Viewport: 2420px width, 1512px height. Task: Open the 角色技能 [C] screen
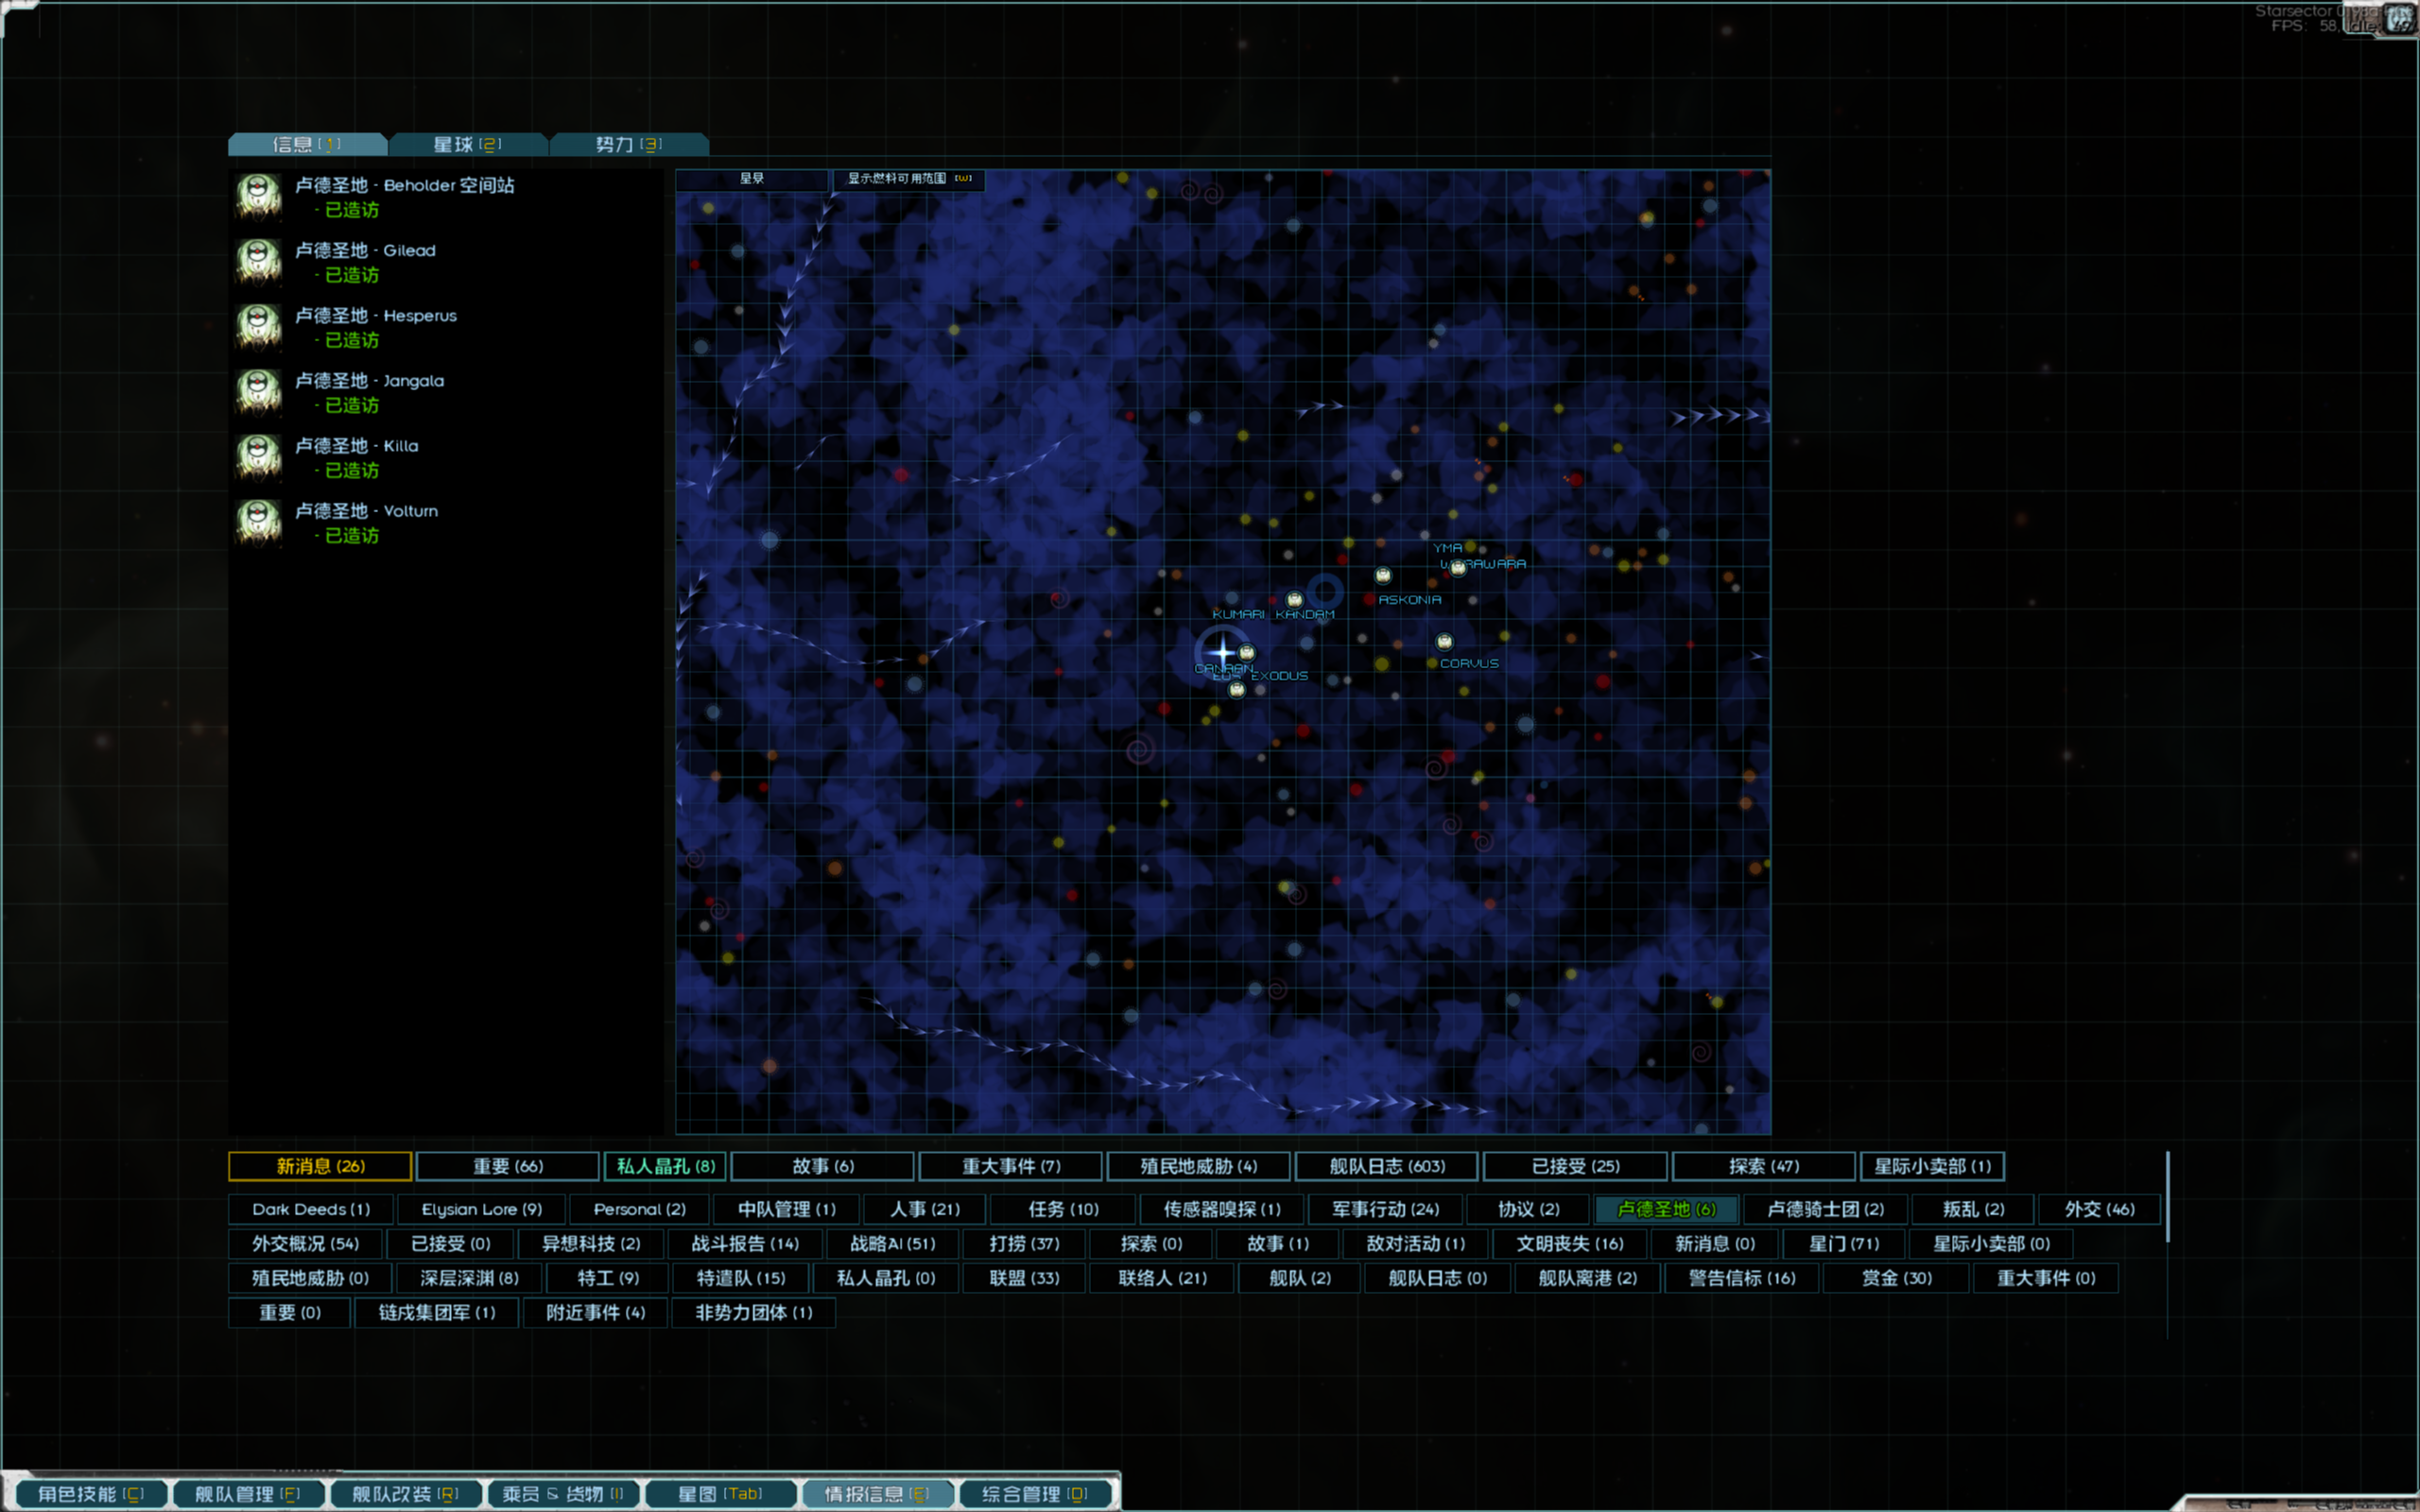point(91,1494)
